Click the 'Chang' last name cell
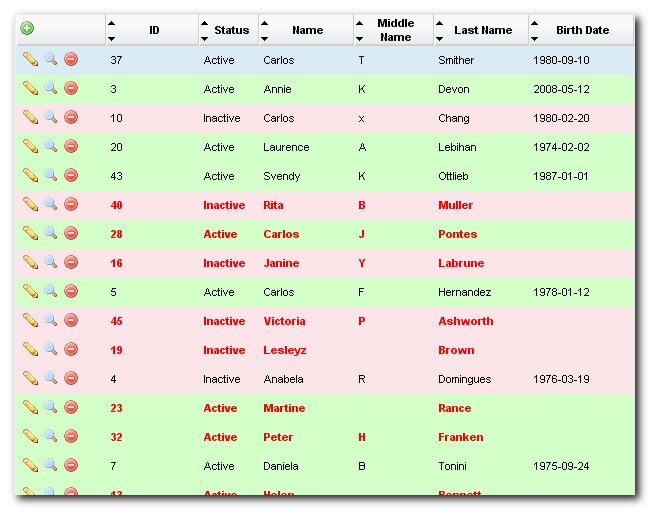 454,118
